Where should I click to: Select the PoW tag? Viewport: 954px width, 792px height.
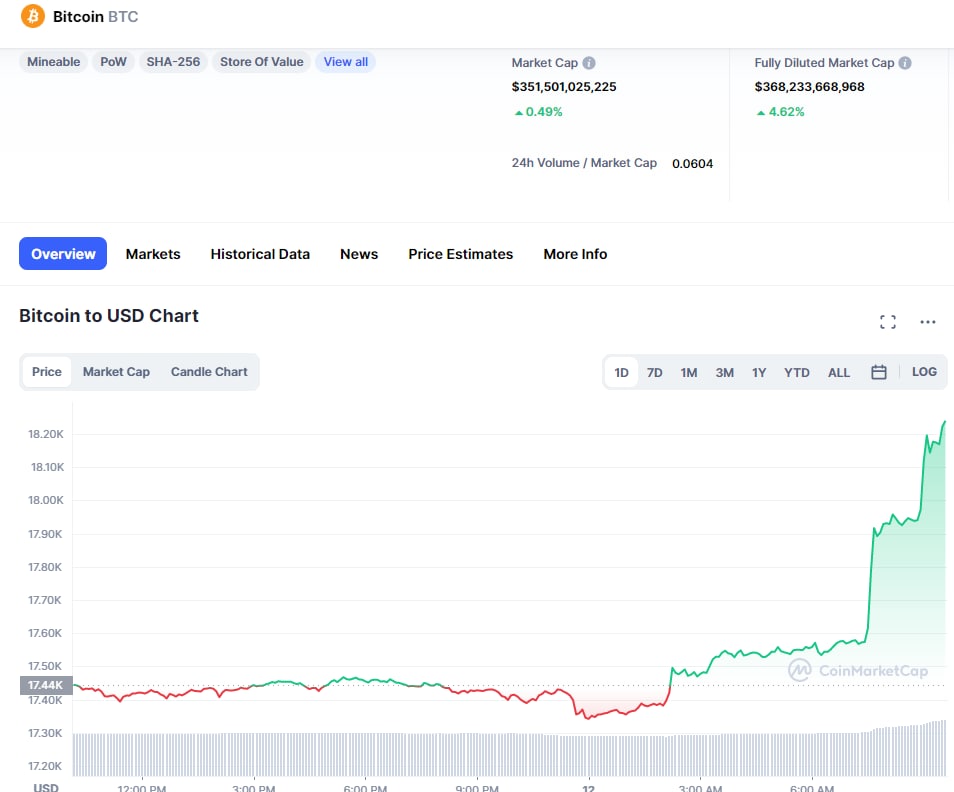113,62
